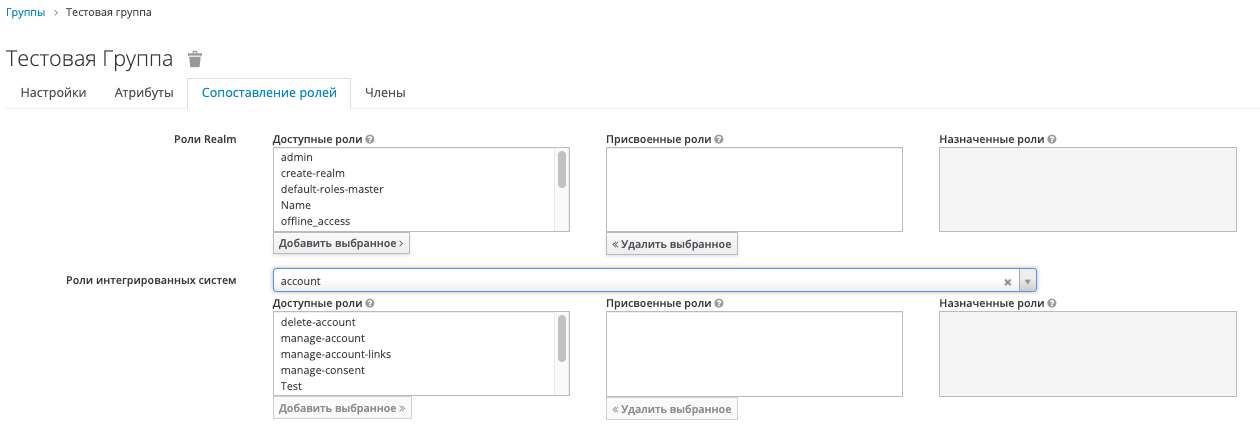
Task: Click the client available roles scrollbar
Action: (x=562, y=338)
